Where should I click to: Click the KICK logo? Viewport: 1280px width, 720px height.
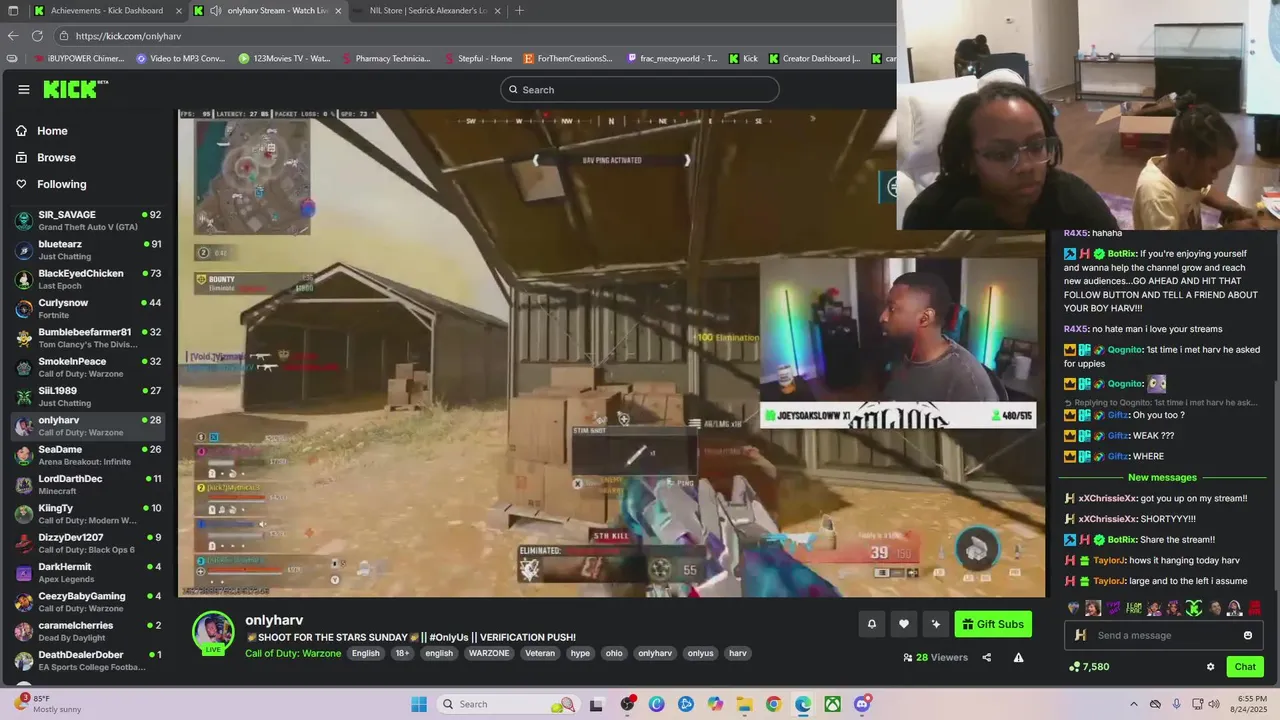point(75,89)
